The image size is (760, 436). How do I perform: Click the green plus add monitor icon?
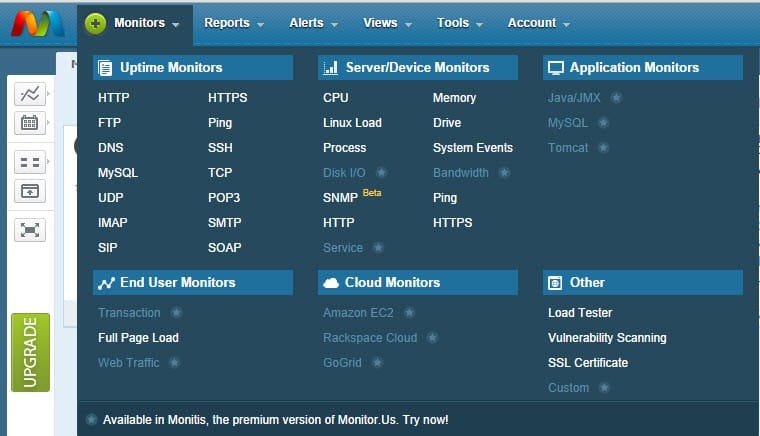95,23
